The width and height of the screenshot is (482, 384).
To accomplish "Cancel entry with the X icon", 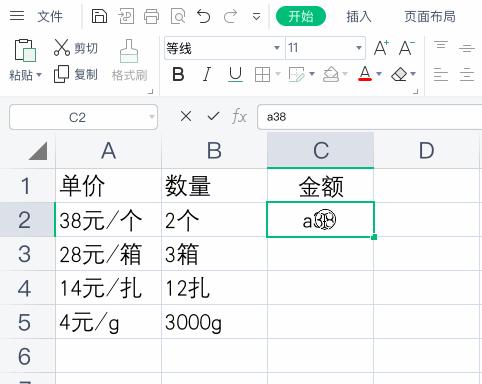I will pyautogui.click(x=186, y=116).
